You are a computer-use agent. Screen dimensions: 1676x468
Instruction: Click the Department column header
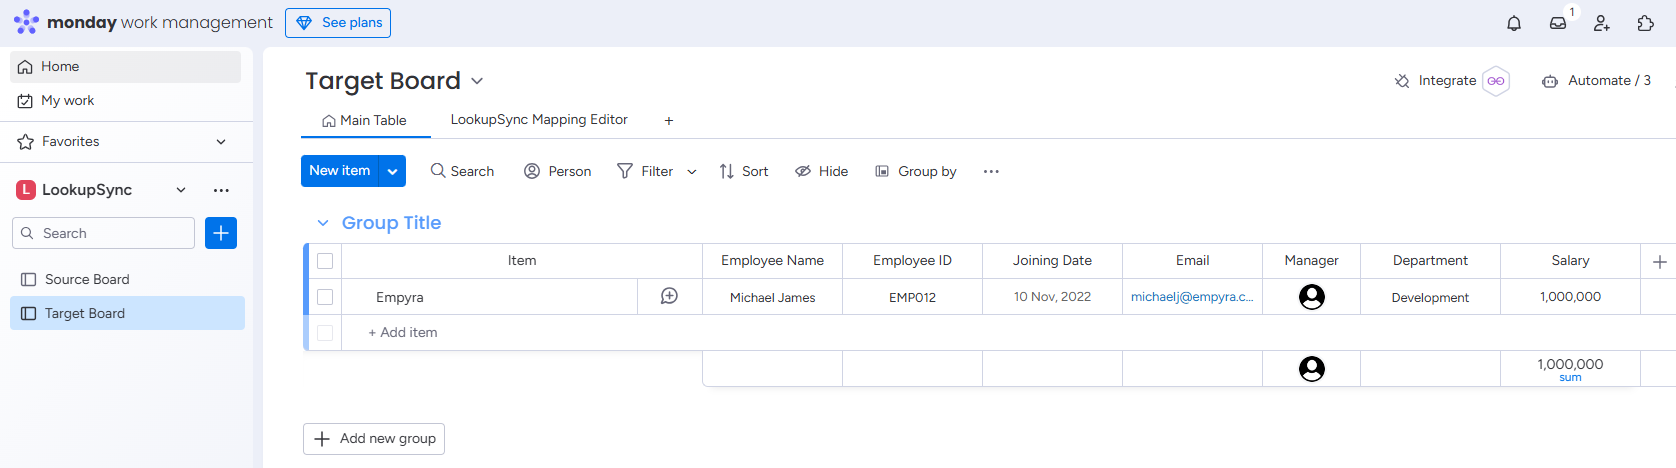pos(1431,261)
